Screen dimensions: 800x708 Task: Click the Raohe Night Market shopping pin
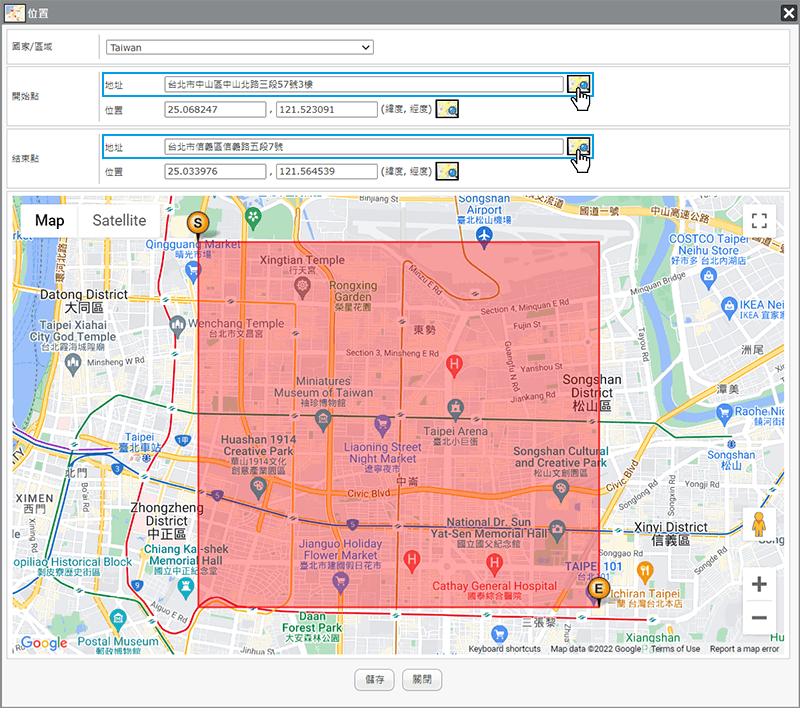click(x=724, y=414)
